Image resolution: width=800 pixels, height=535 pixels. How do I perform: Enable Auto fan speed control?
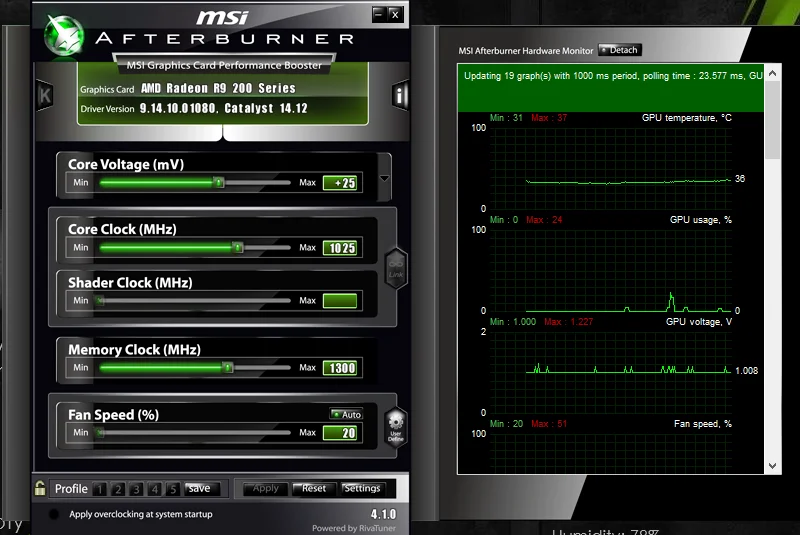[x=346, y=415]
